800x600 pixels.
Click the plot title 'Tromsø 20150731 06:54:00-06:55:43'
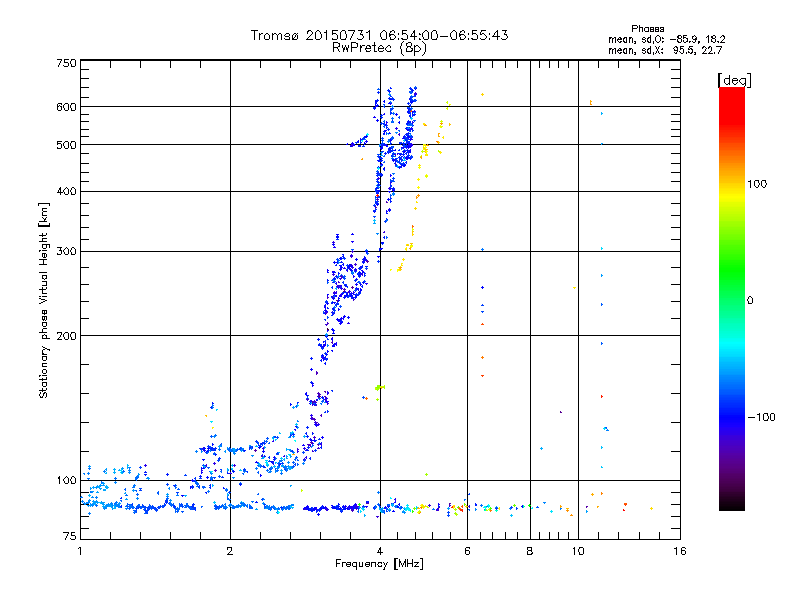[379, 35]
